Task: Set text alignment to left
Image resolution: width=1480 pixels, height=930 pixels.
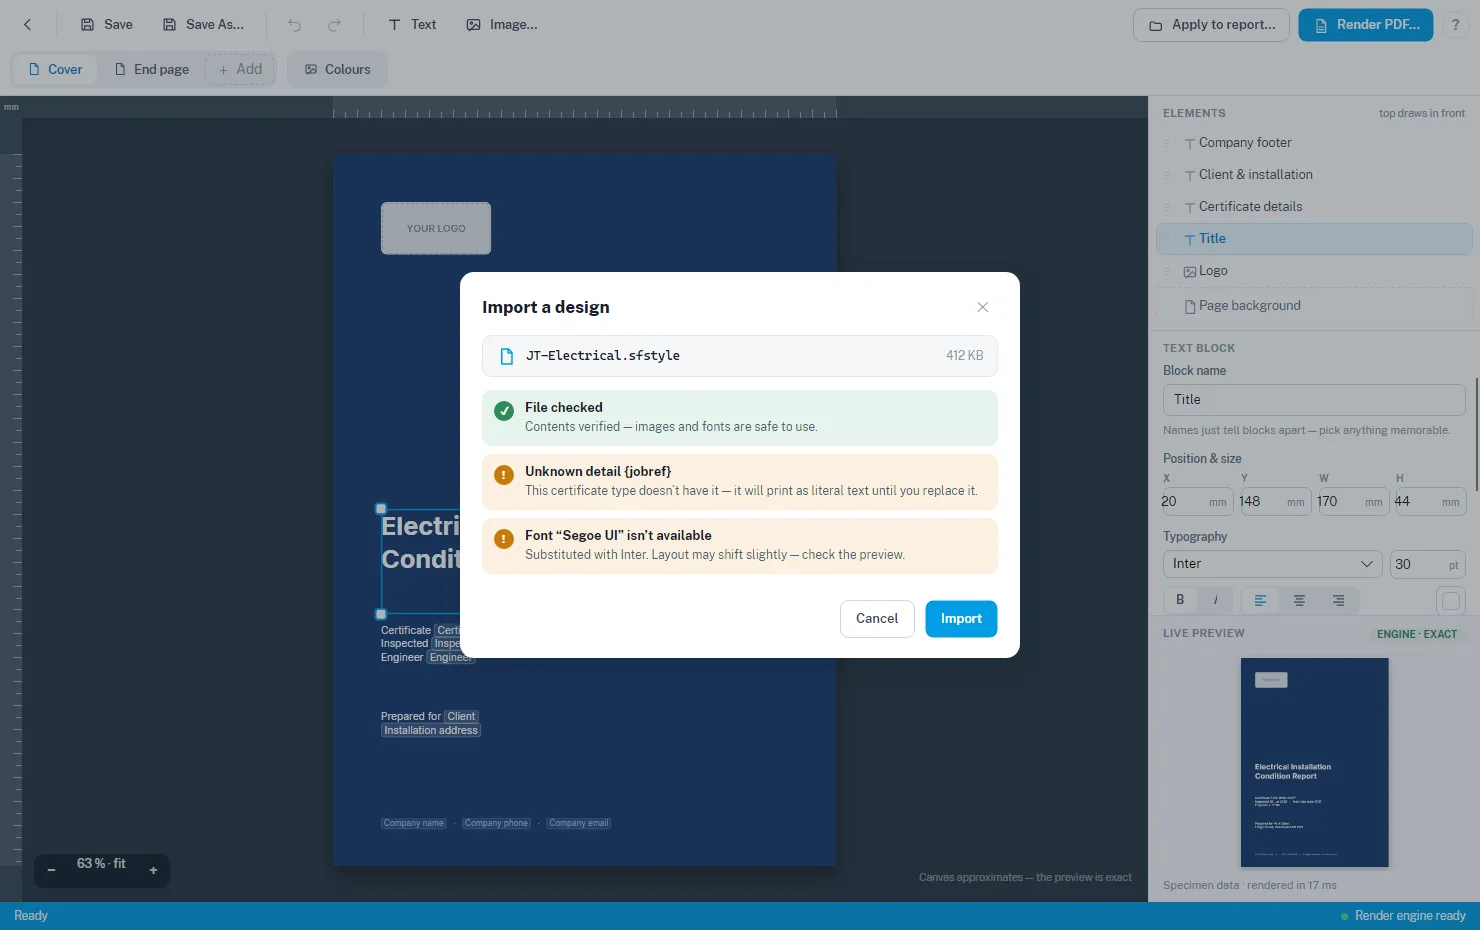Action: 1260,600
